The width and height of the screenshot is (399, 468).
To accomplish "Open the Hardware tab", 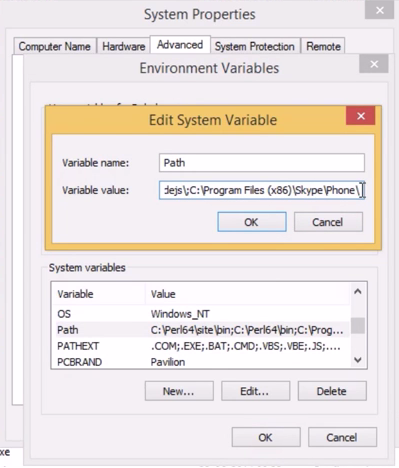I will [x=123, y=46].
